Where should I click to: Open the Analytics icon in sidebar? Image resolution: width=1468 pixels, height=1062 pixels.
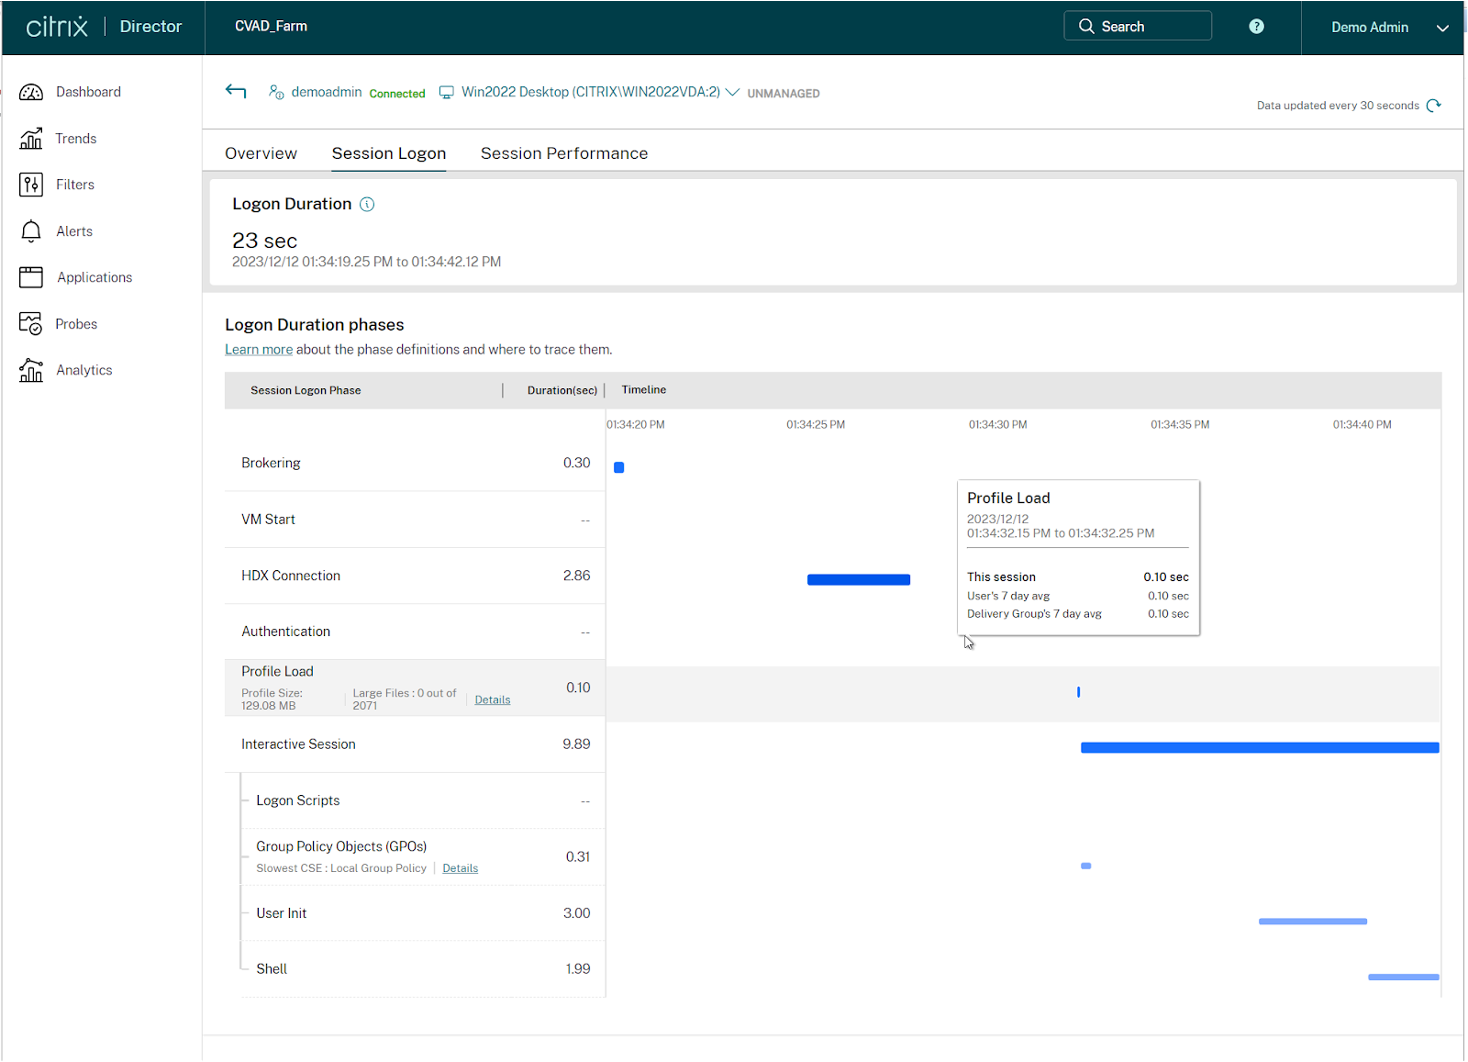tap(31, 370)
